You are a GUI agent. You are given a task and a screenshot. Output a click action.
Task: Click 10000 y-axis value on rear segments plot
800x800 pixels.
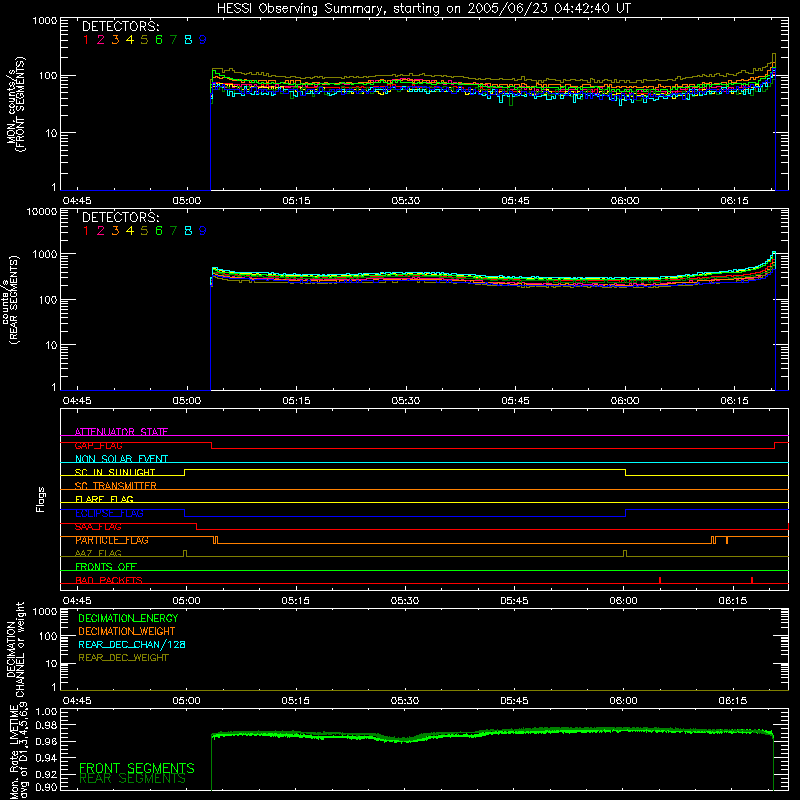coord(42,212)
